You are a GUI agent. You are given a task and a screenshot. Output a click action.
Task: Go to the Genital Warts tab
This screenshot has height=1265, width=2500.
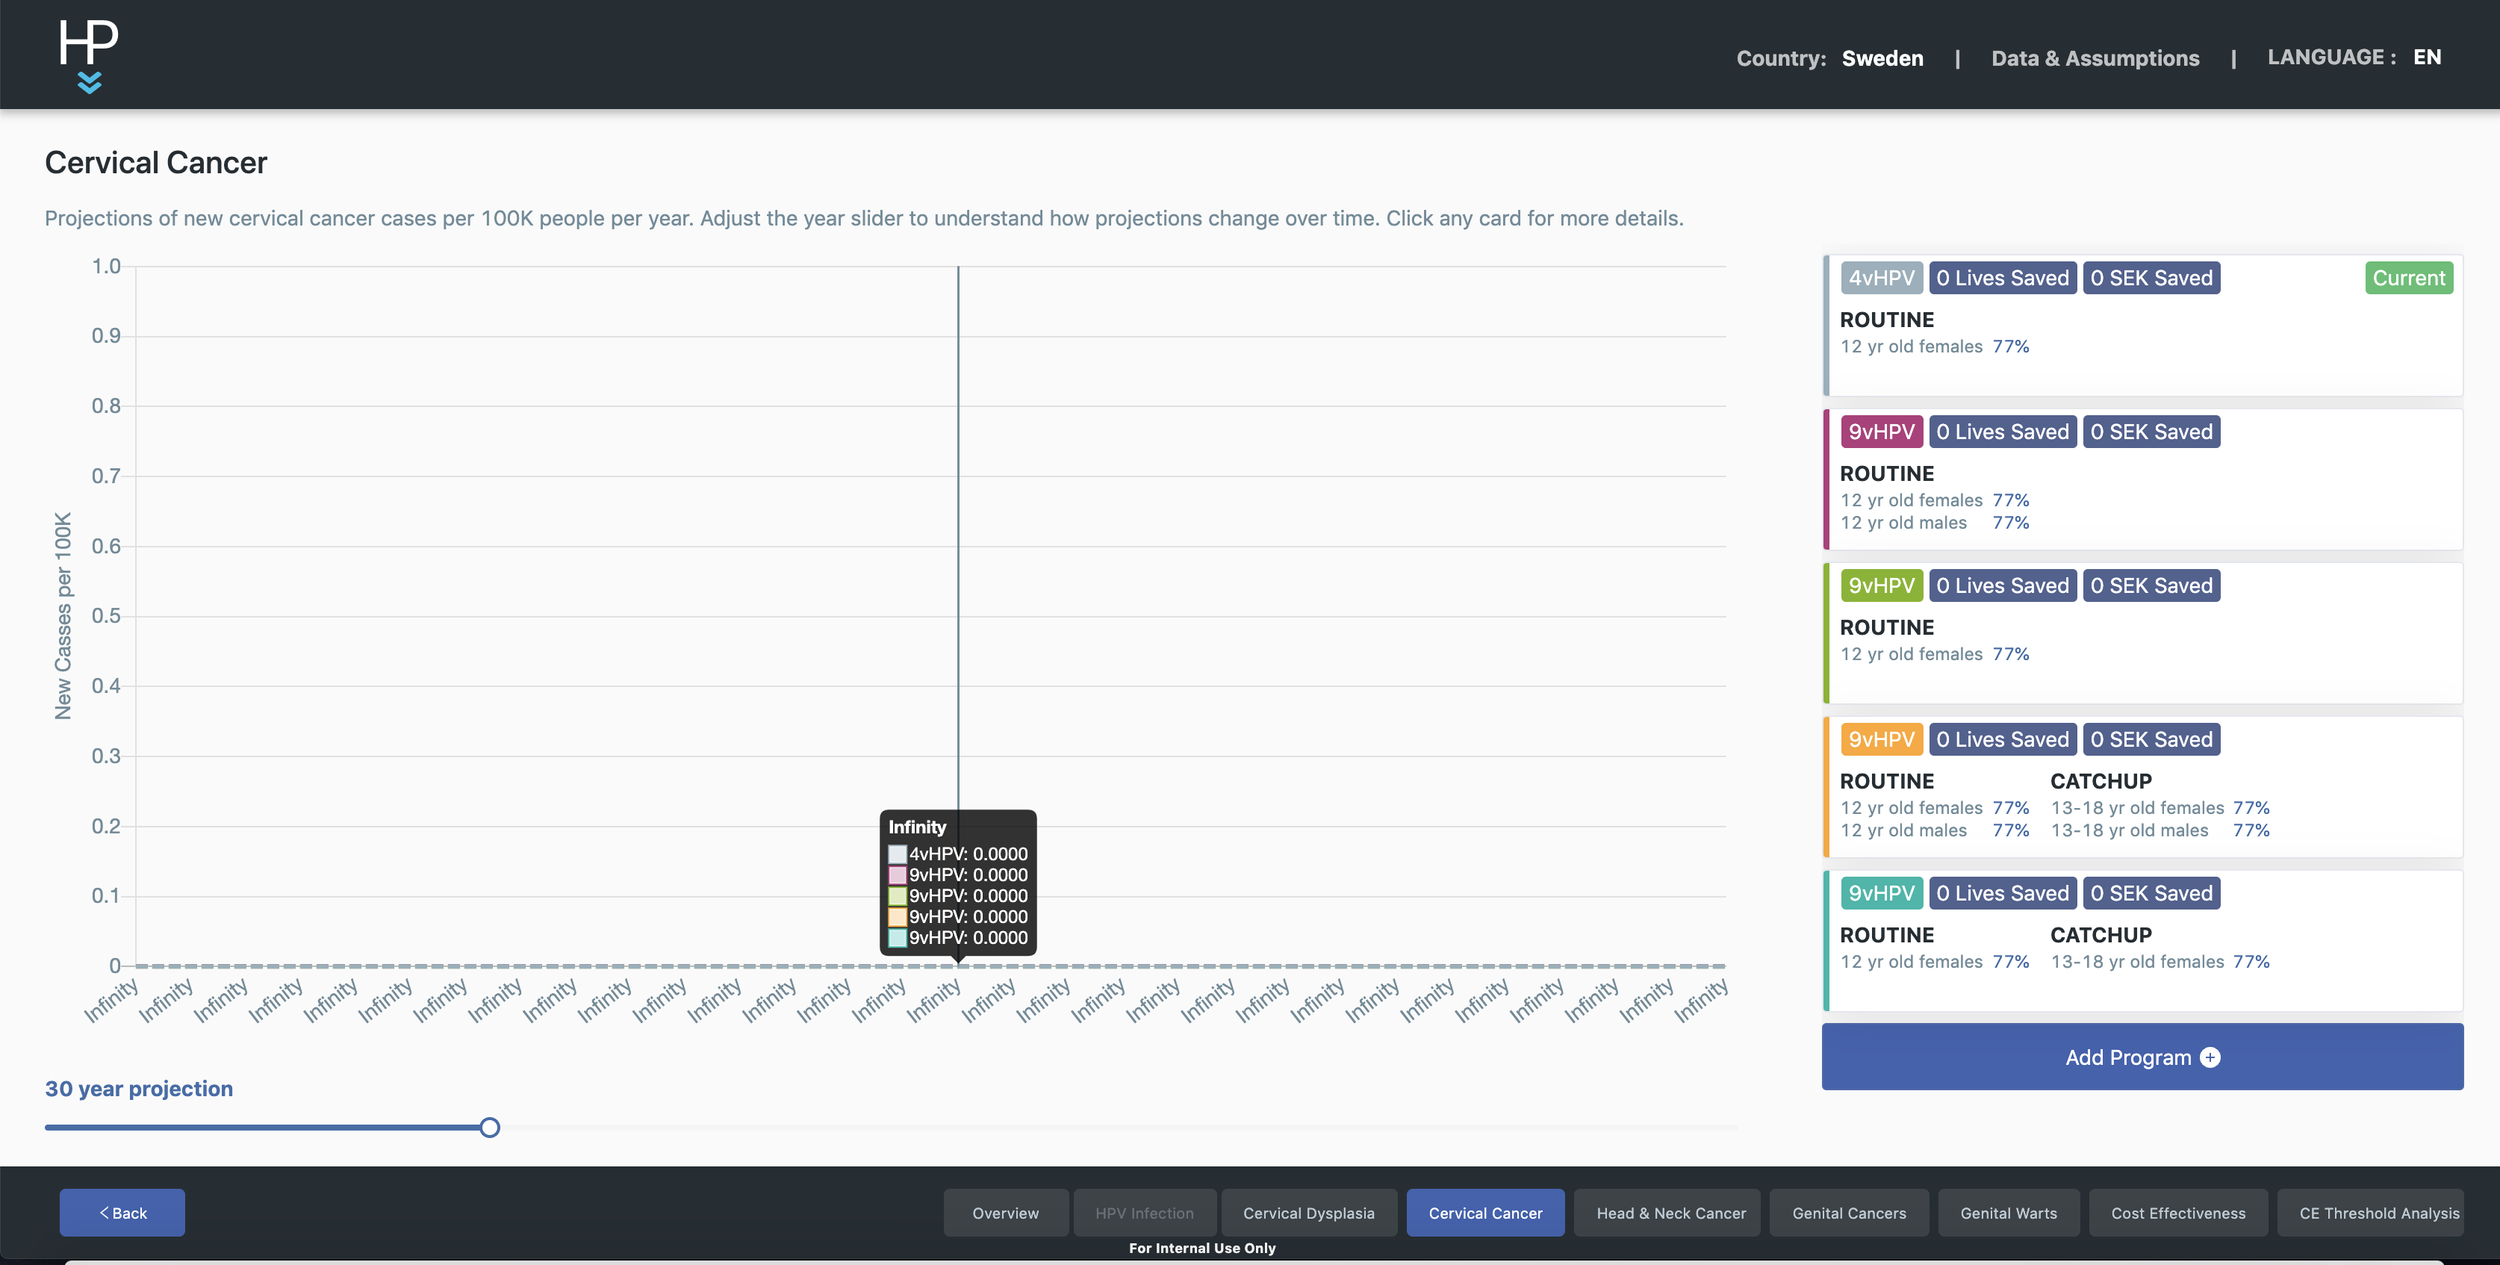pos(2008,1212)
